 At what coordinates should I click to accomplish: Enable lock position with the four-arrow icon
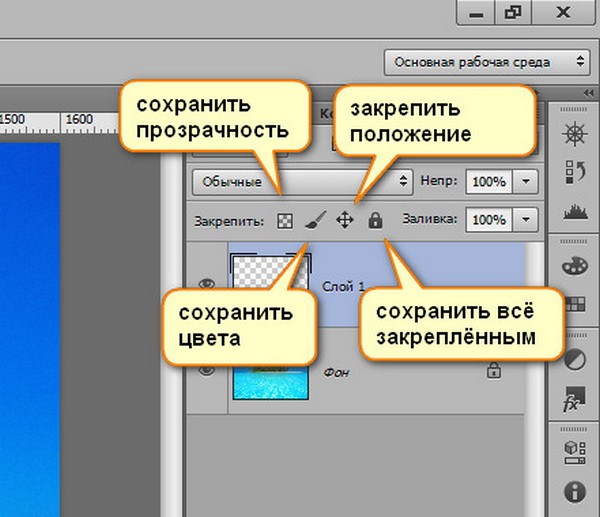click(344, 220)
